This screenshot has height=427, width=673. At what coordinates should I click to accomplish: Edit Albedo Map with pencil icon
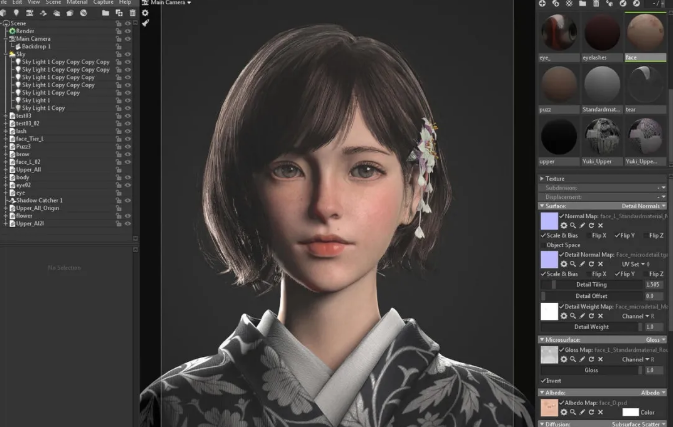coord(582,412)
